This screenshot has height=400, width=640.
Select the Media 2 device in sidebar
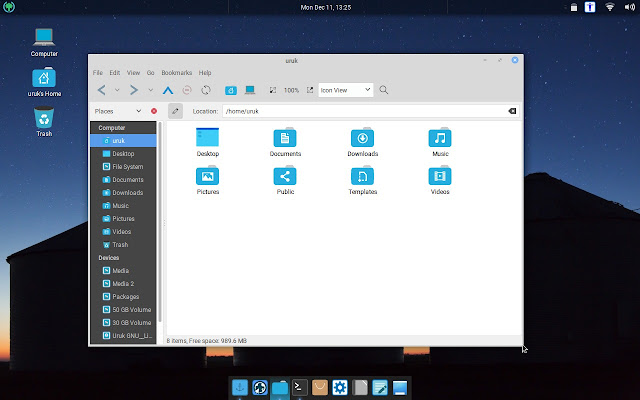(123, 284)
